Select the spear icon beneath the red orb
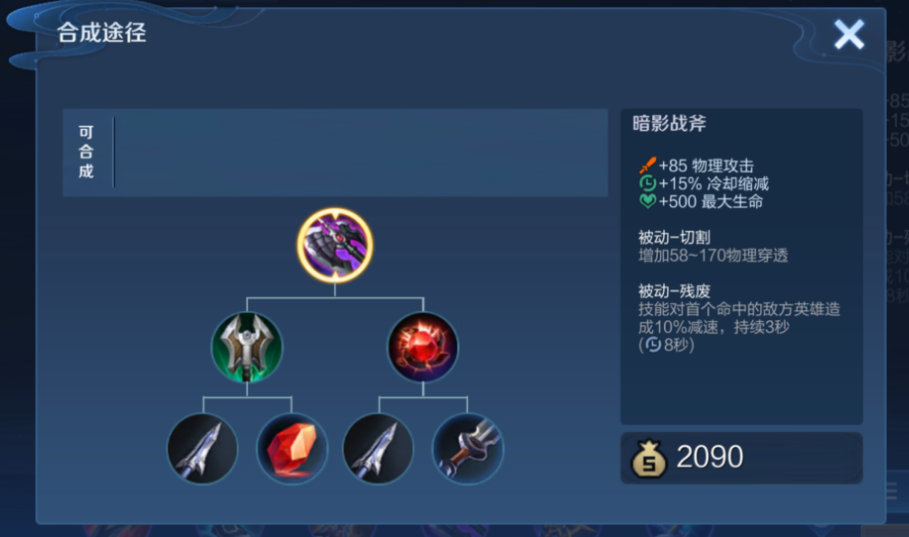The width and height of the screenshot is (909, 537). [x=378, y=449]
